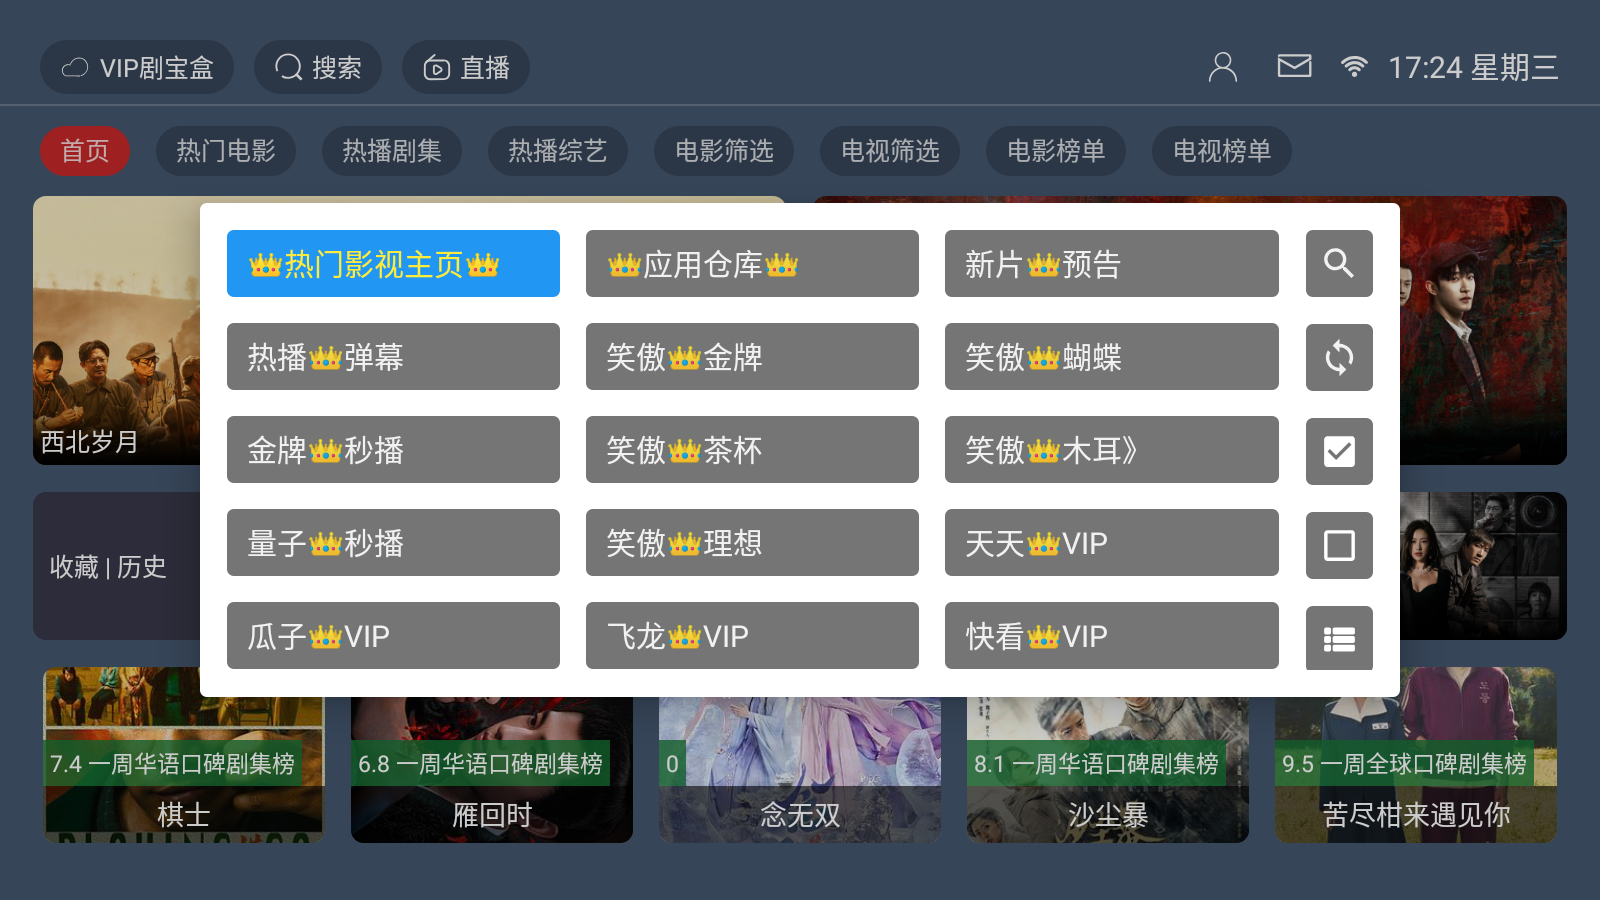Click the refresh arrows icon in popup
This screenshot has height=900, width=1600.
(x=1339, y=357)
